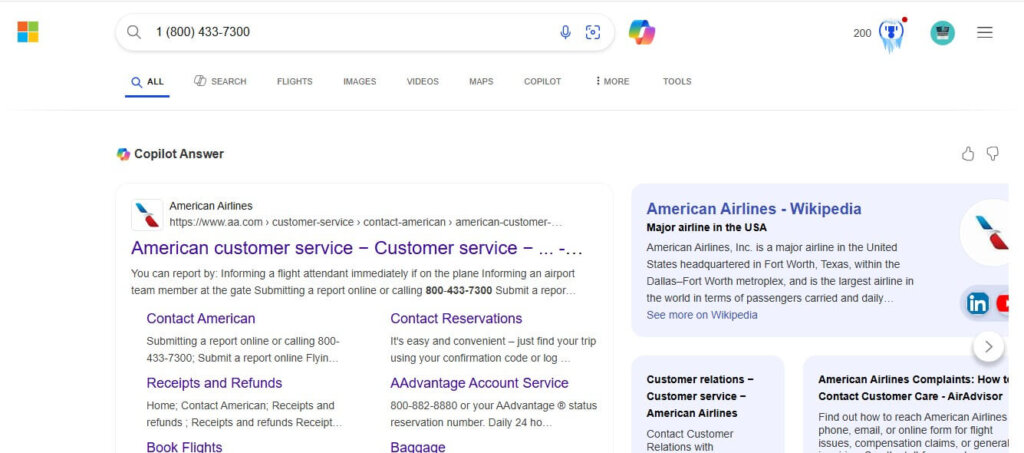Viewport: 1024px width, 453px height.
Task: Click next arrow on knowledge card carousel
Action: coord(989,347)
